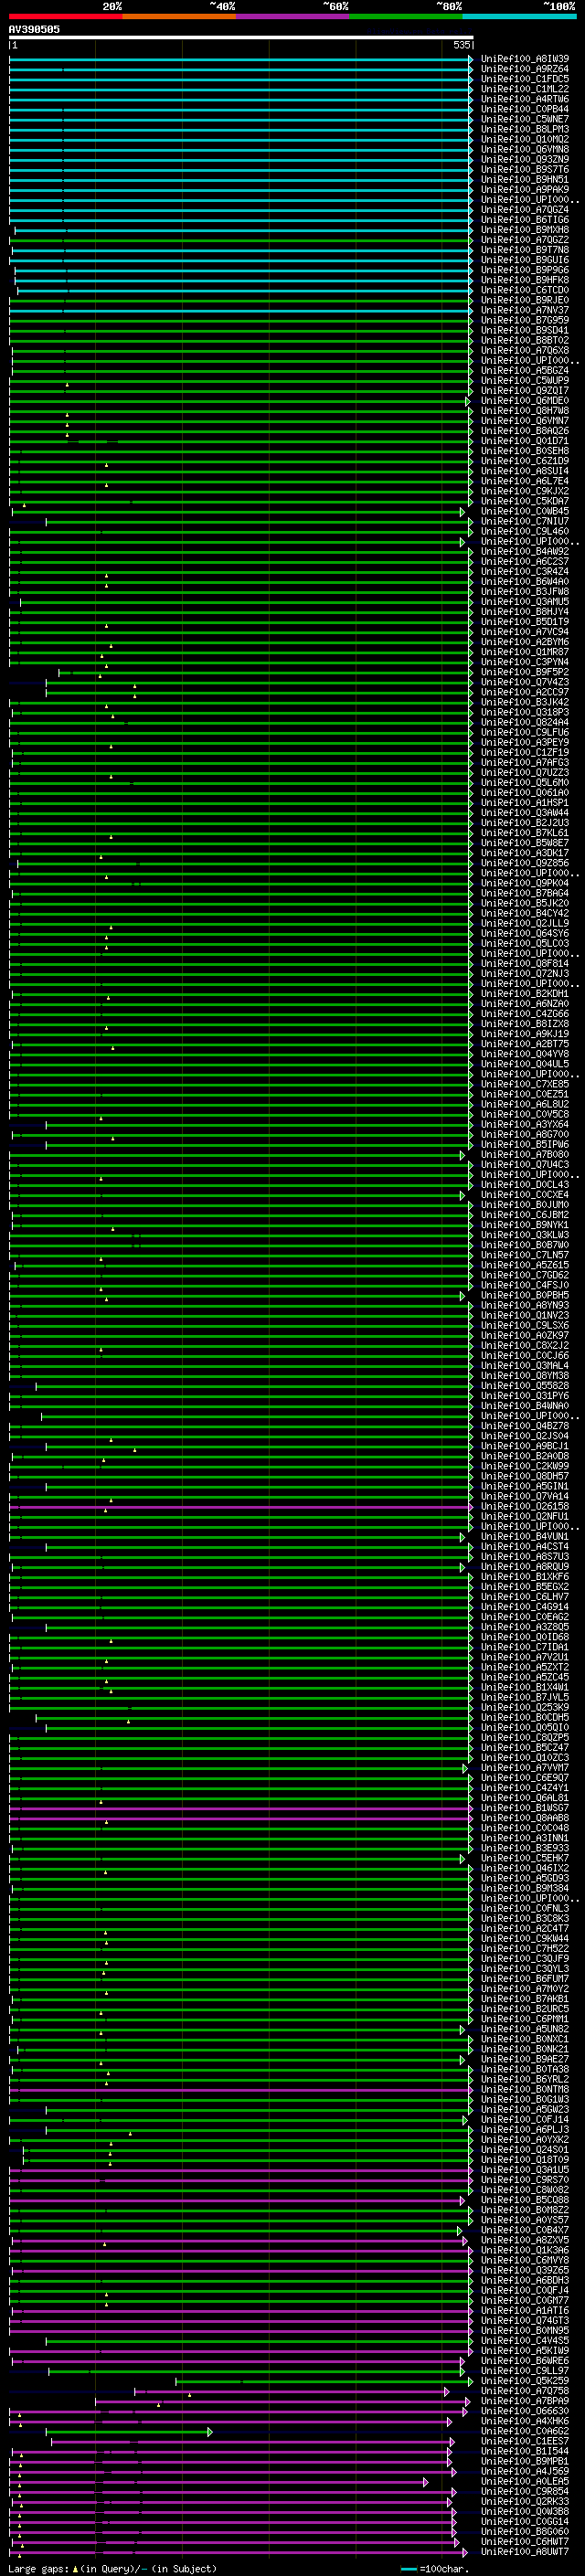
Task: Select hit UniRef100_A9RZ64
Action: pyautogui.click(x=525, y=69)
